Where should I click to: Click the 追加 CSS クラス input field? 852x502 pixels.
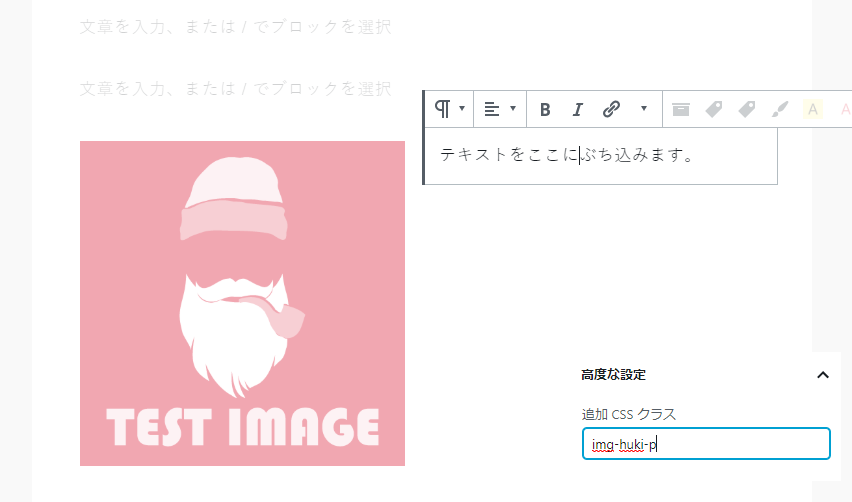tap(706, 444)
